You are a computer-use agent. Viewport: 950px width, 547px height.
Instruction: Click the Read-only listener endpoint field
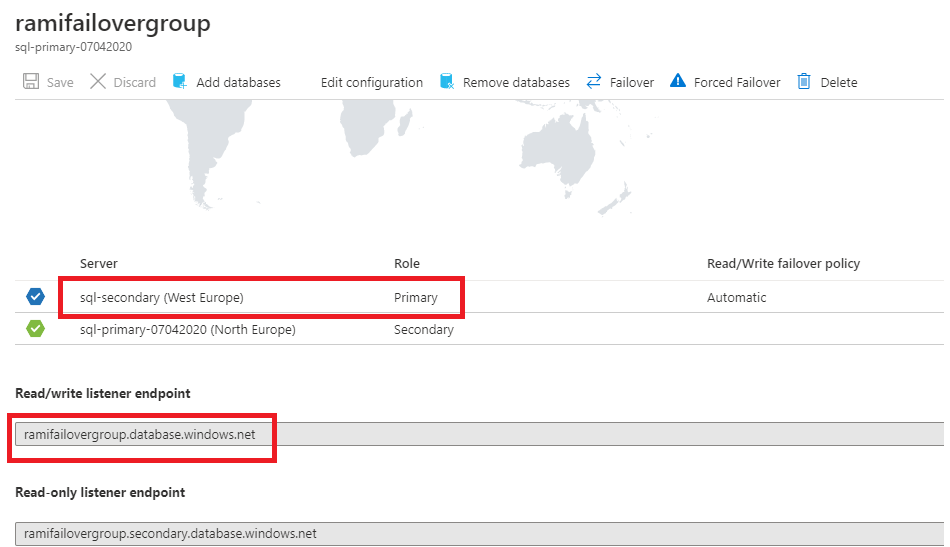(x=478, y=534)
